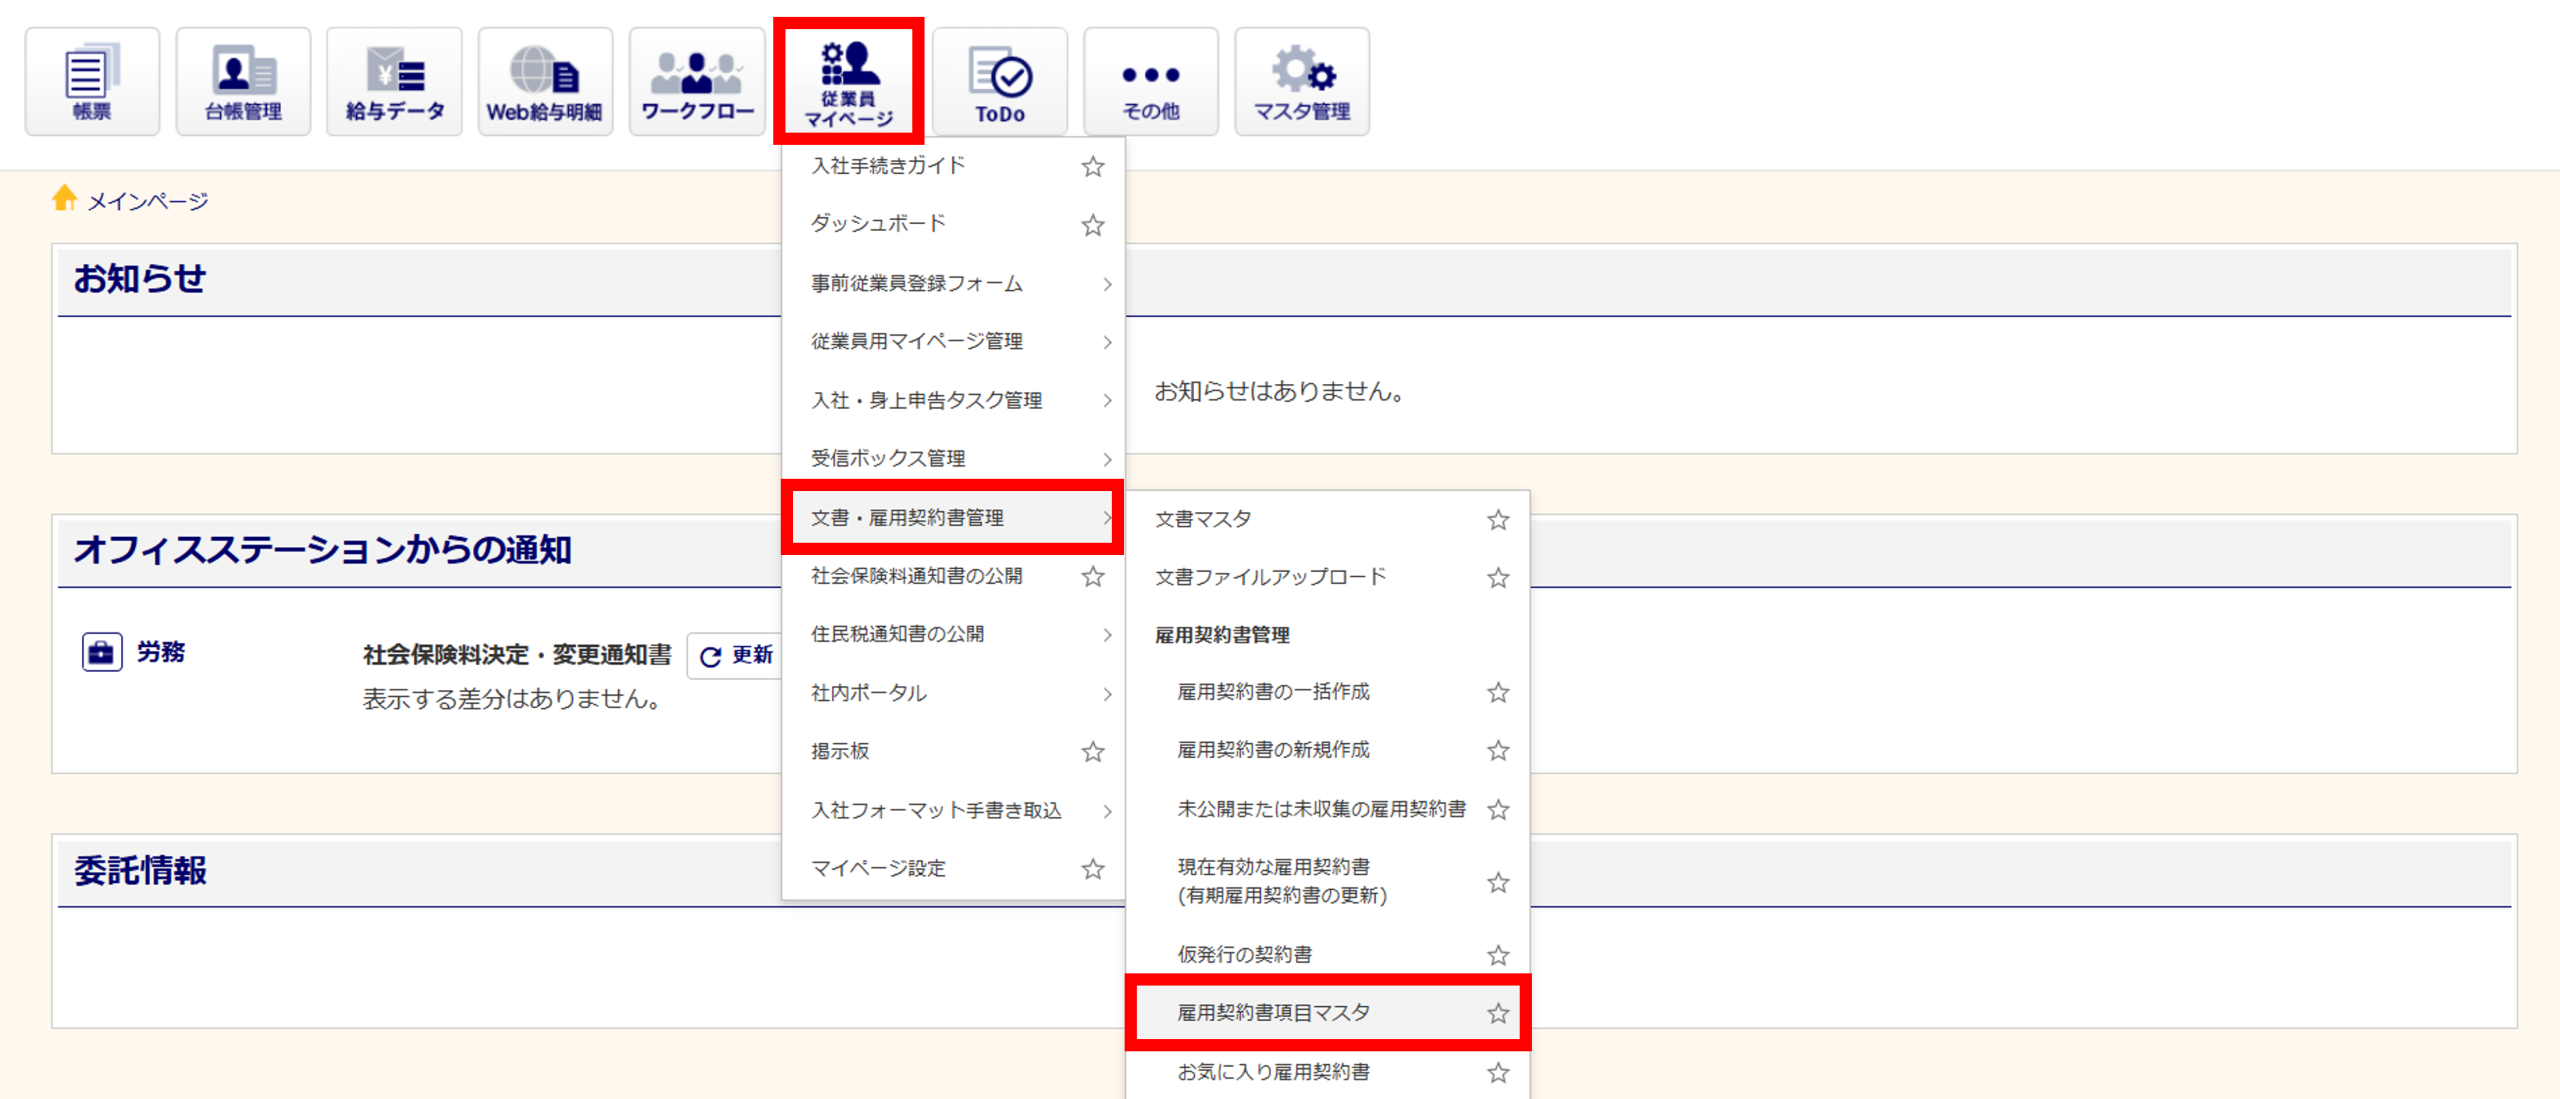This screenshot has height=1099, width=2560.
Task: Click the 表示する差分はありません。 text
Action: [512, 699]
